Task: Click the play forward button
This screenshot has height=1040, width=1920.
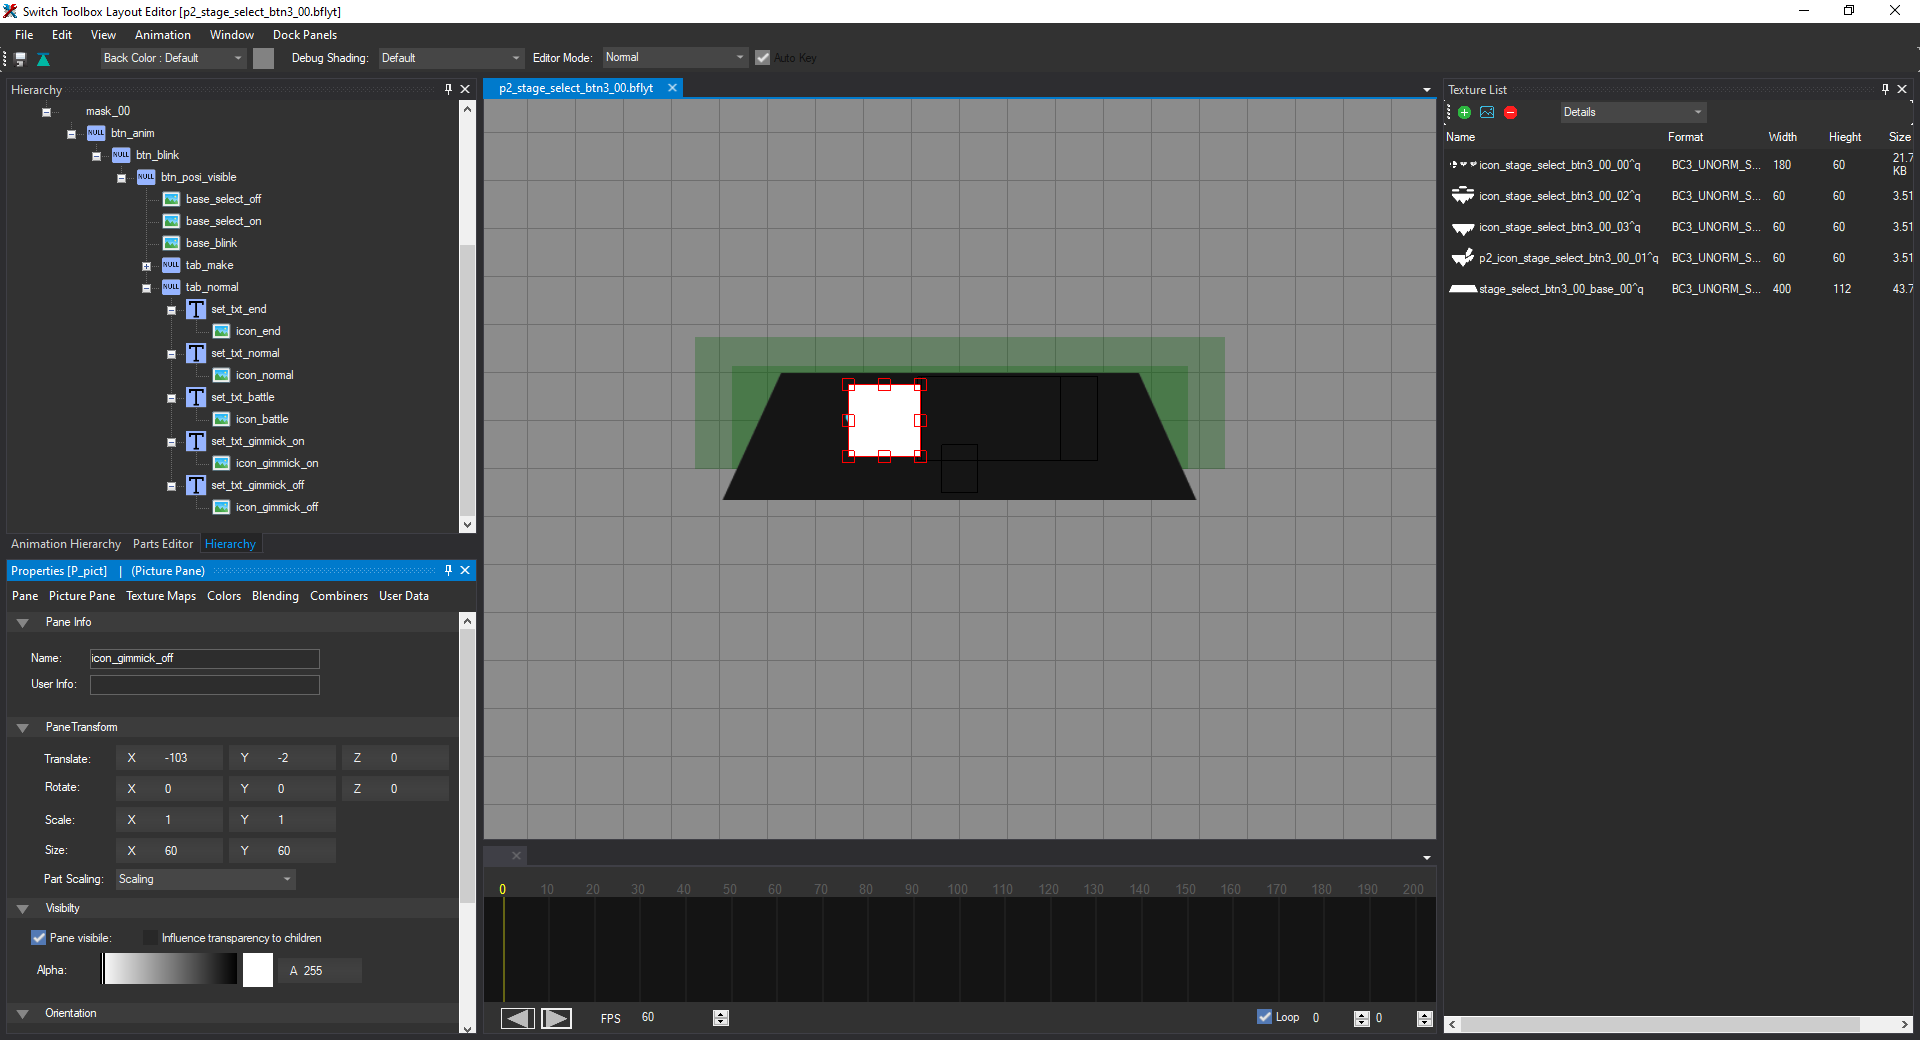Action: pyautogui.click(x=556, y=1018)
